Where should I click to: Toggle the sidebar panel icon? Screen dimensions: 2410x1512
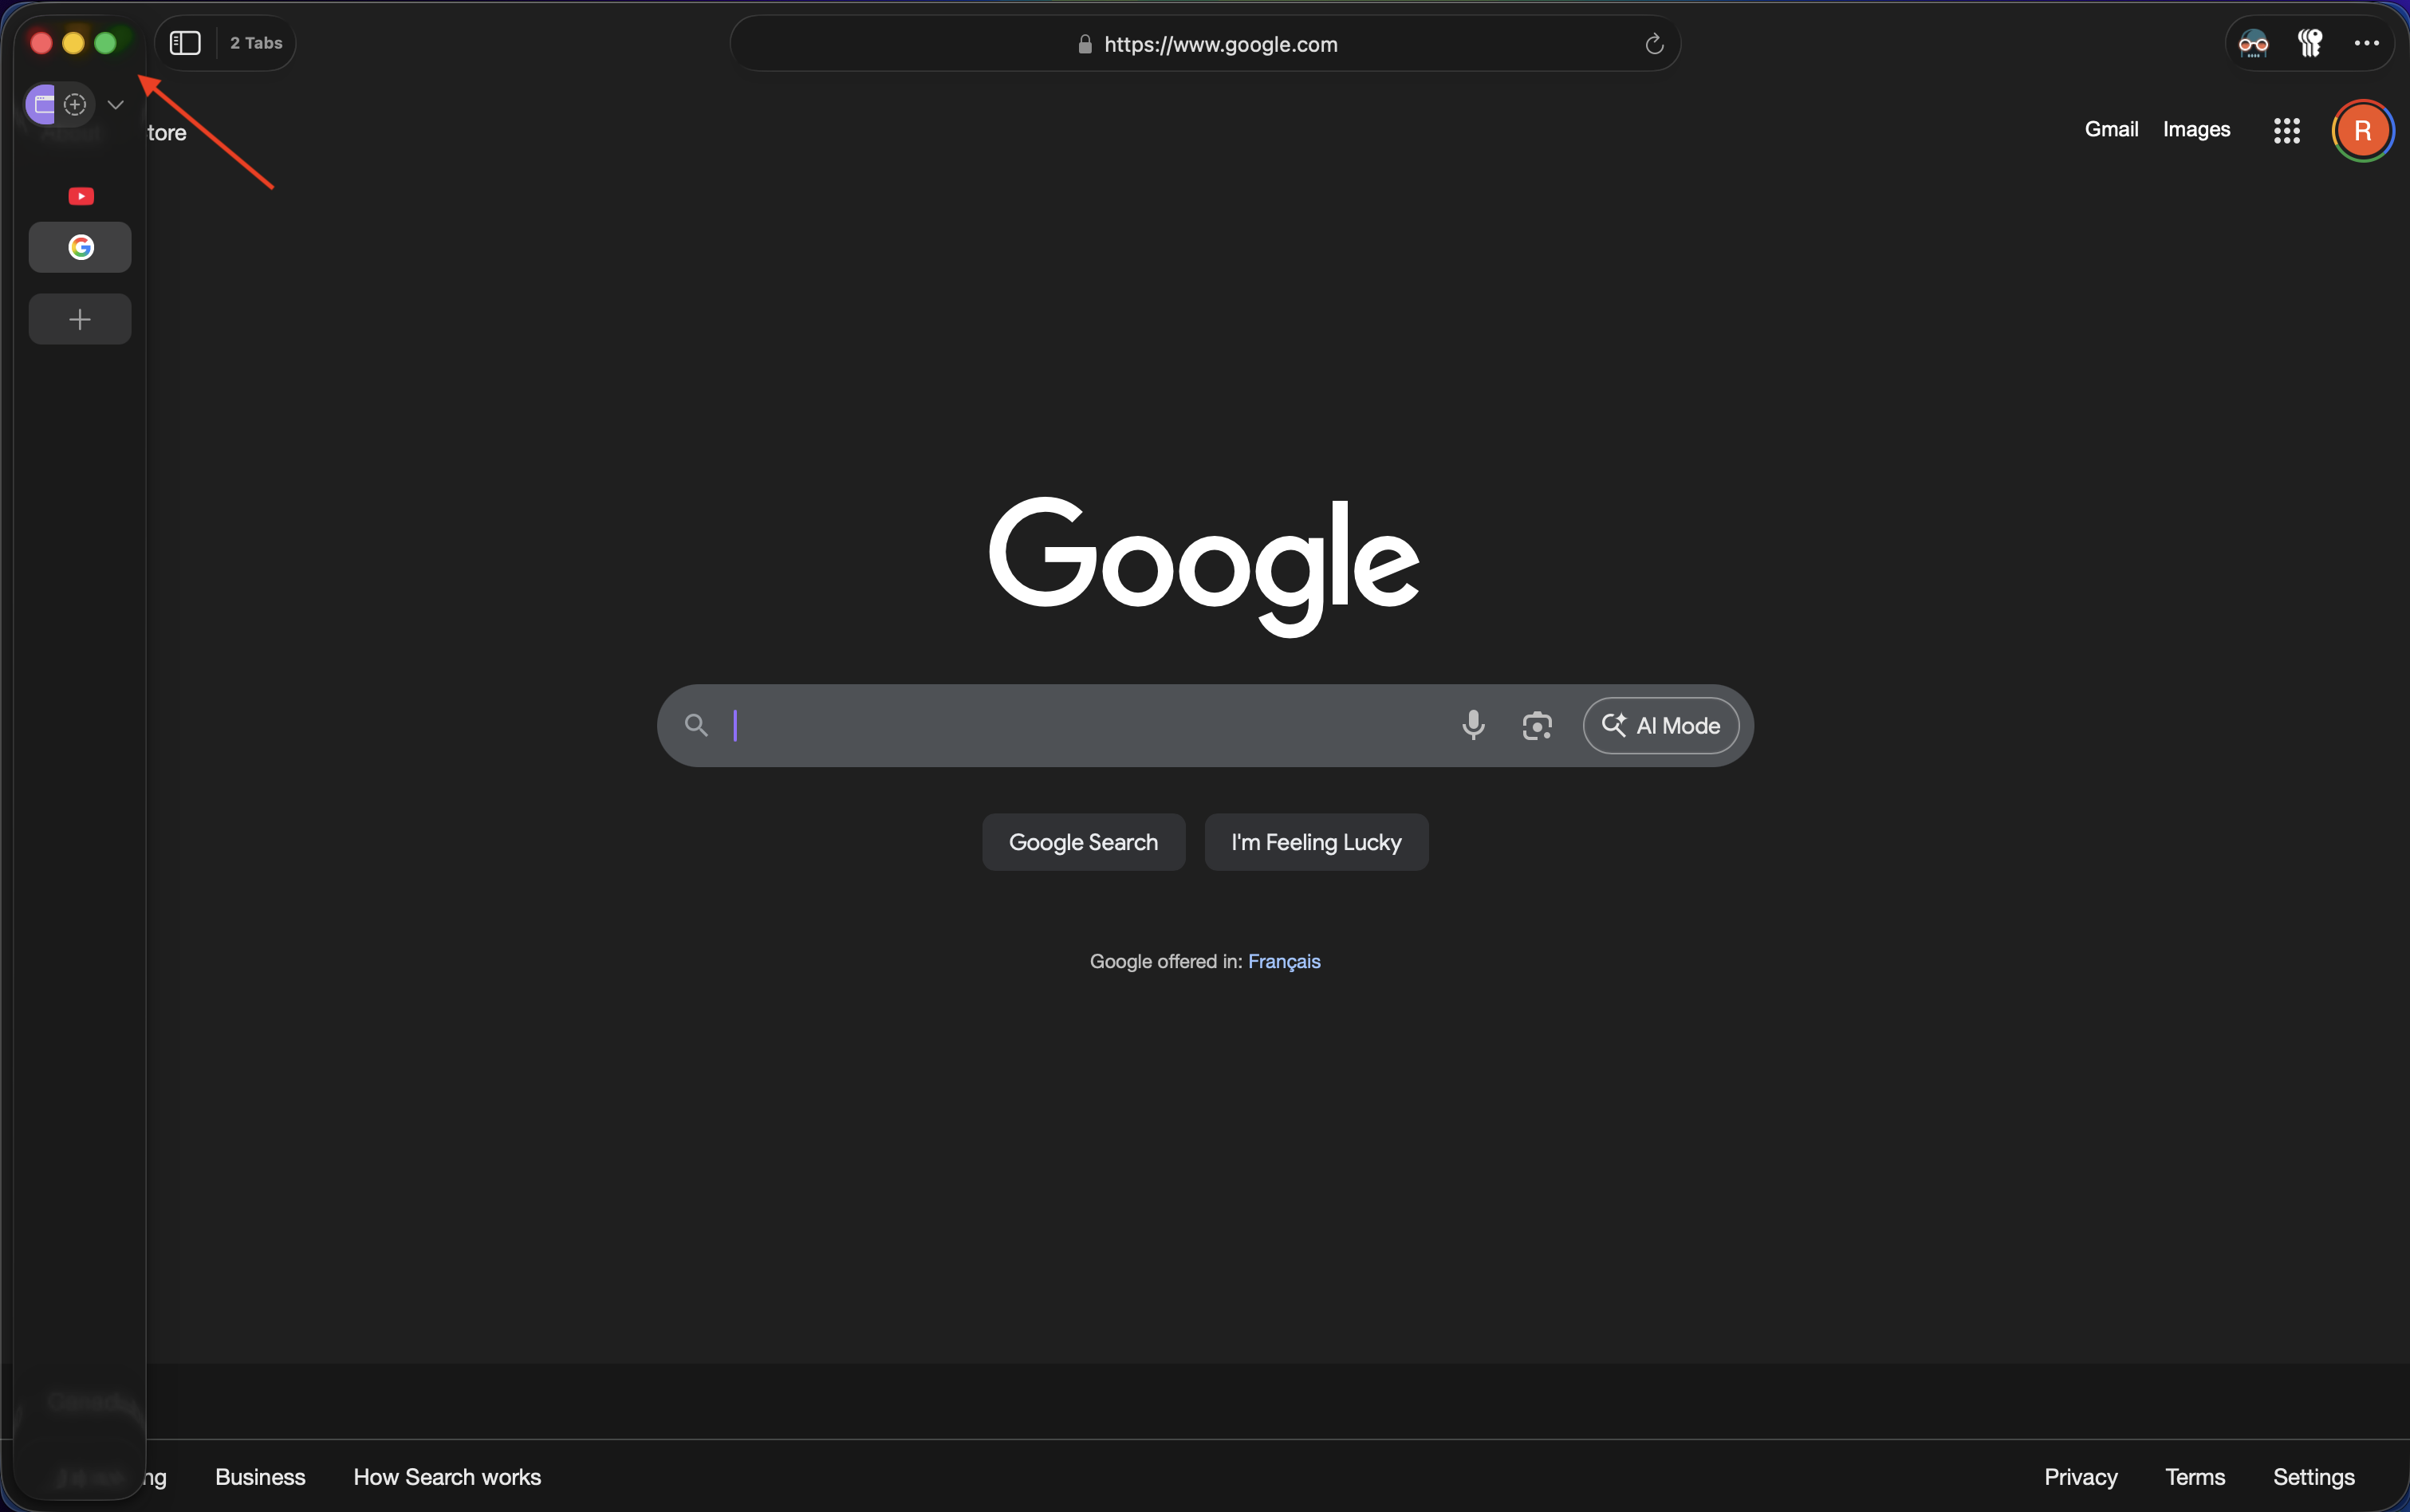185,43
